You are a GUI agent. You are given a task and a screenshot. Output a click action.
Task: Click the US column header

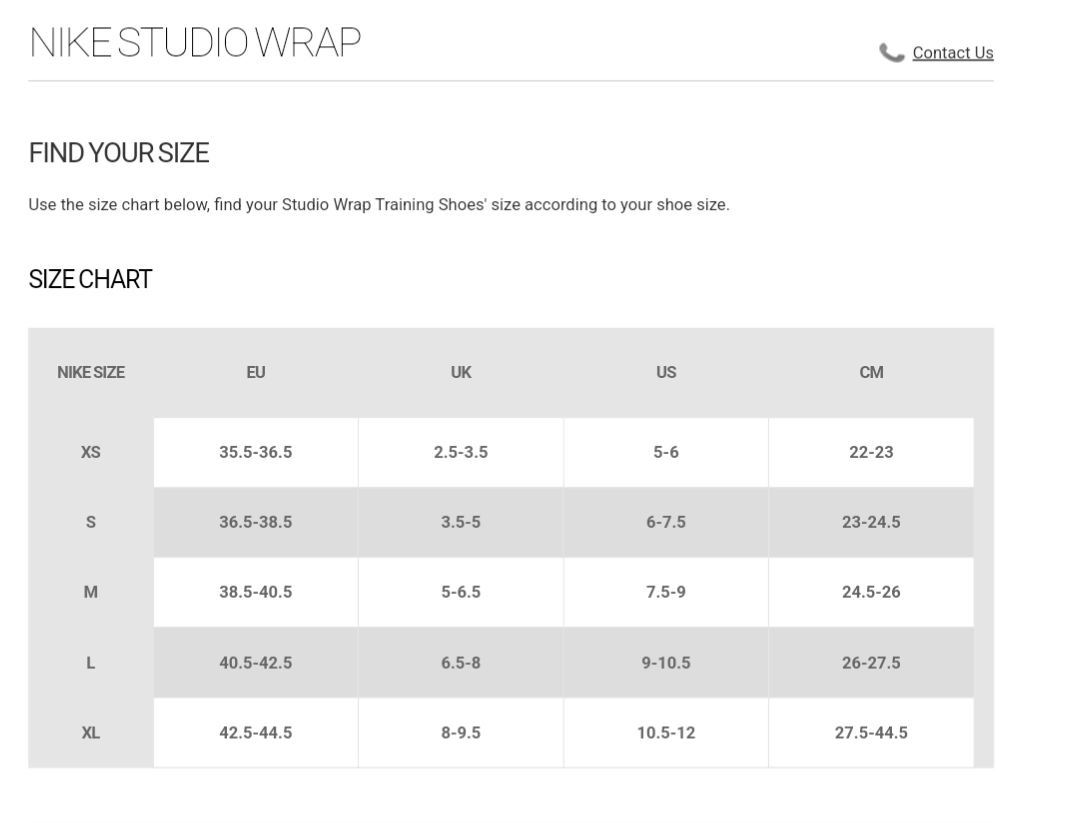(x=666, y=372)
